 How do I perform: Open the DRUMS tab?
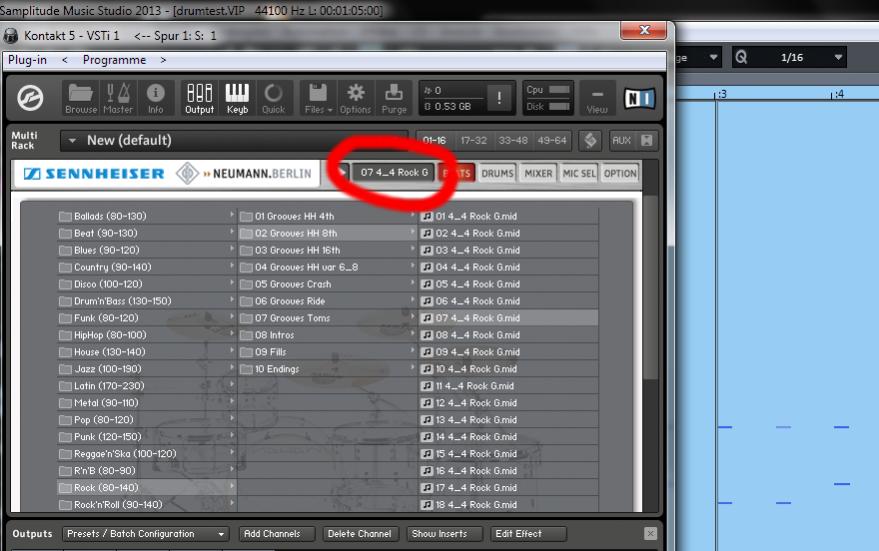tap(497, 173)
